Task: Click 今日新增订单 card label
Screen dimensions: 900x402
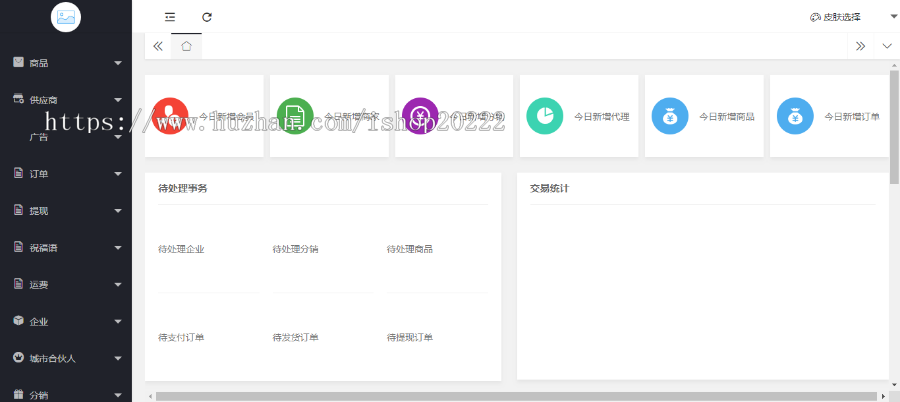Action: coord(852,117)
